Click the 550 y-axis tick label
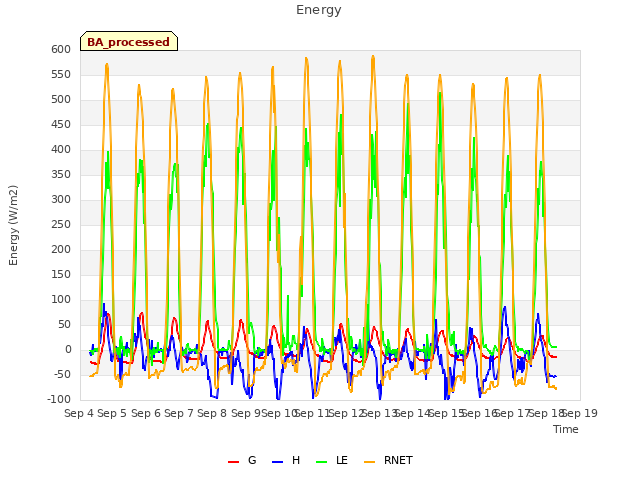Image resolution: width=640 pixels, height=480 pixels. (x=61, y=75)
